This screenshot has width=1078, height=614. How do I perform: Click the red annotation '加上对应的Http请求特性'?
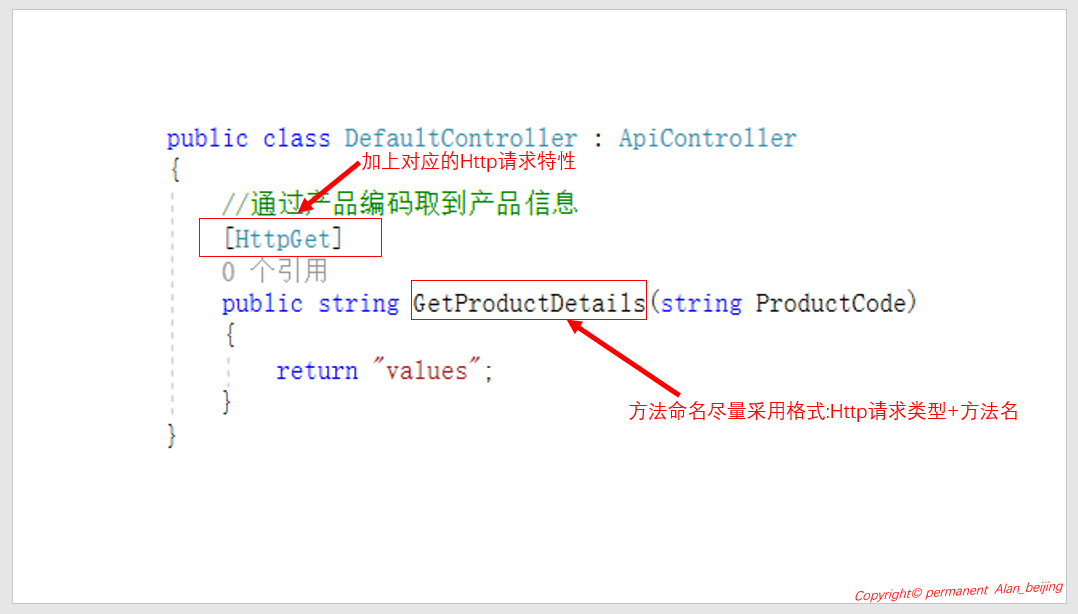[468, 162]
